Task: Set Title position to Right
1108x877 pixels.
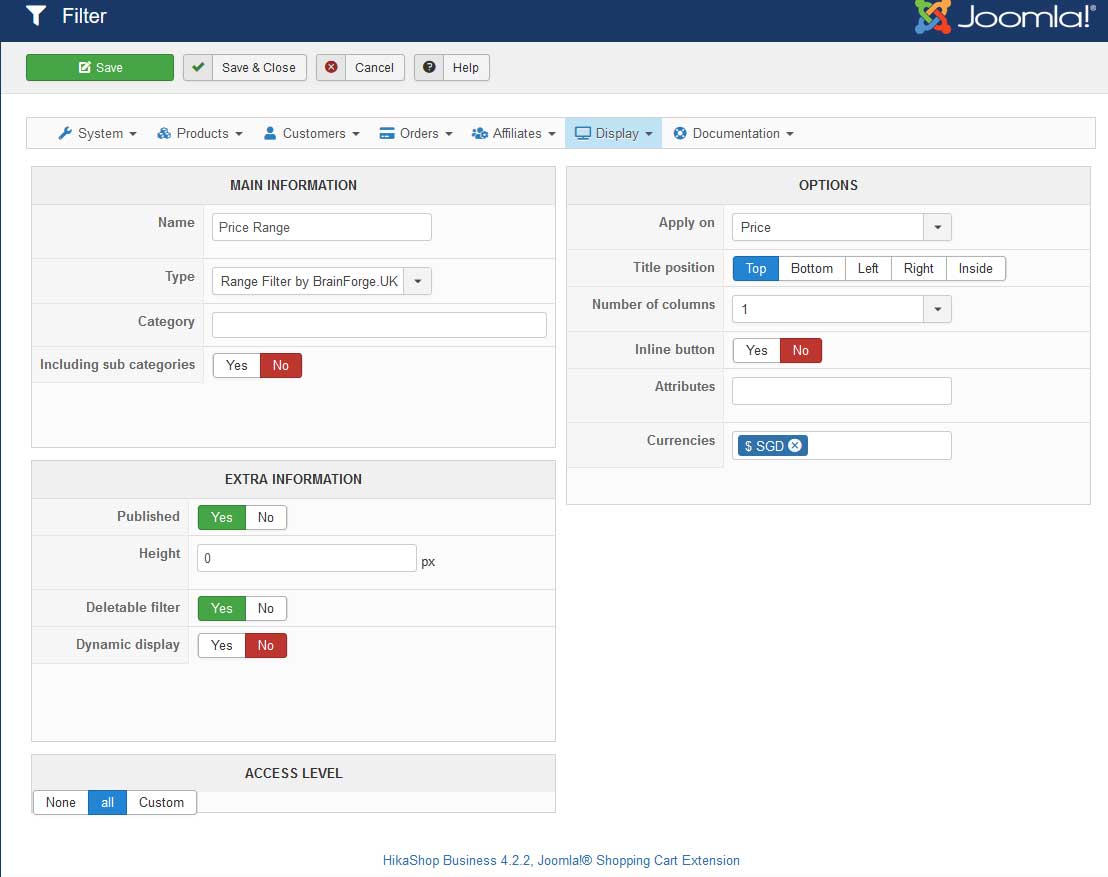Action: click(x=918, y=268)
